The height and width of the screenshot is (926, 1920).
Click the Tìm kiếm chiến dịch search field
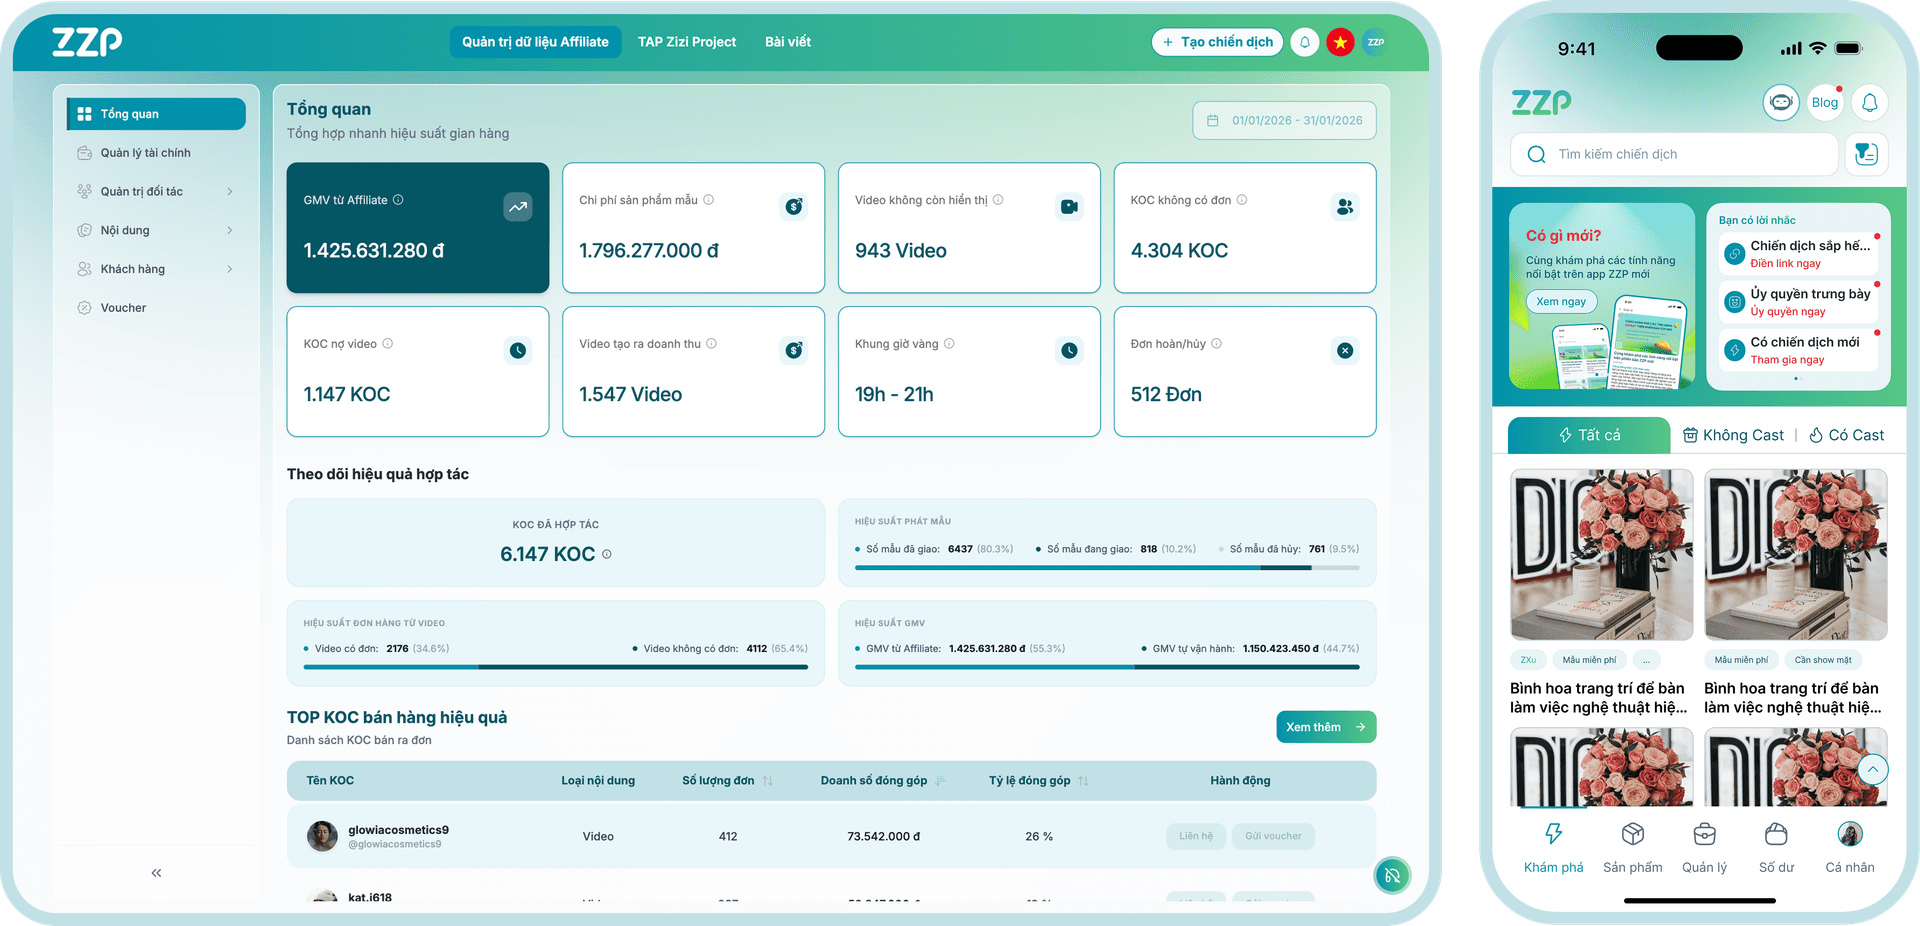point(1675,154)
